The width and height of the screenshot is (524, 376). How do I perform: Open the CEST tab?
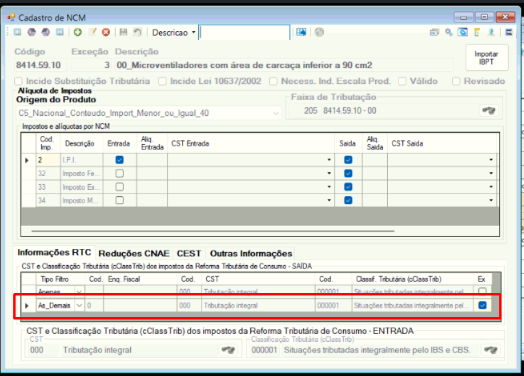click(189, 253)
